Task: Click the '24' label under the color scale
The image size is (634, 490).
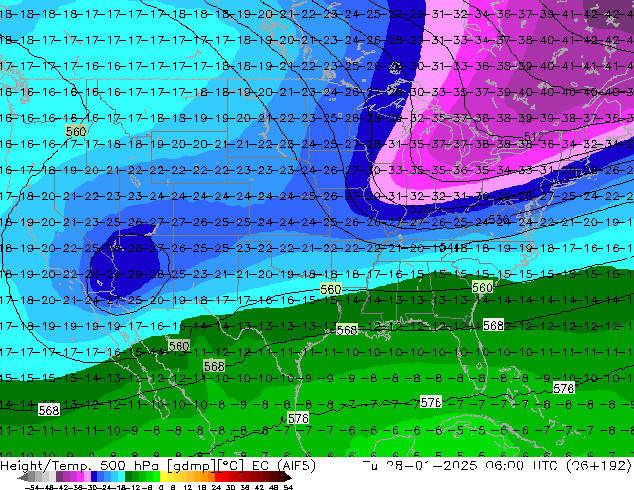Action: [x=216, y=487]
